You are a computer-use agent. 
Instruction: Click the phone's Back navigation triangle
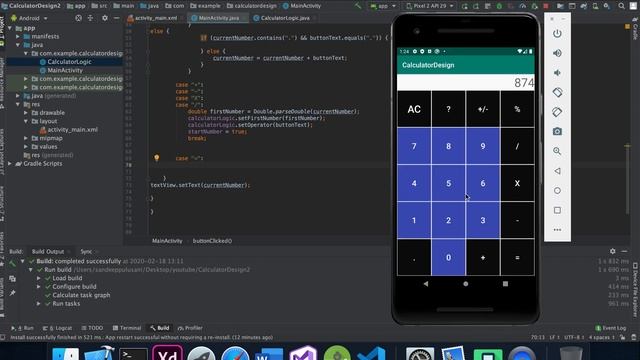[426, 284]
